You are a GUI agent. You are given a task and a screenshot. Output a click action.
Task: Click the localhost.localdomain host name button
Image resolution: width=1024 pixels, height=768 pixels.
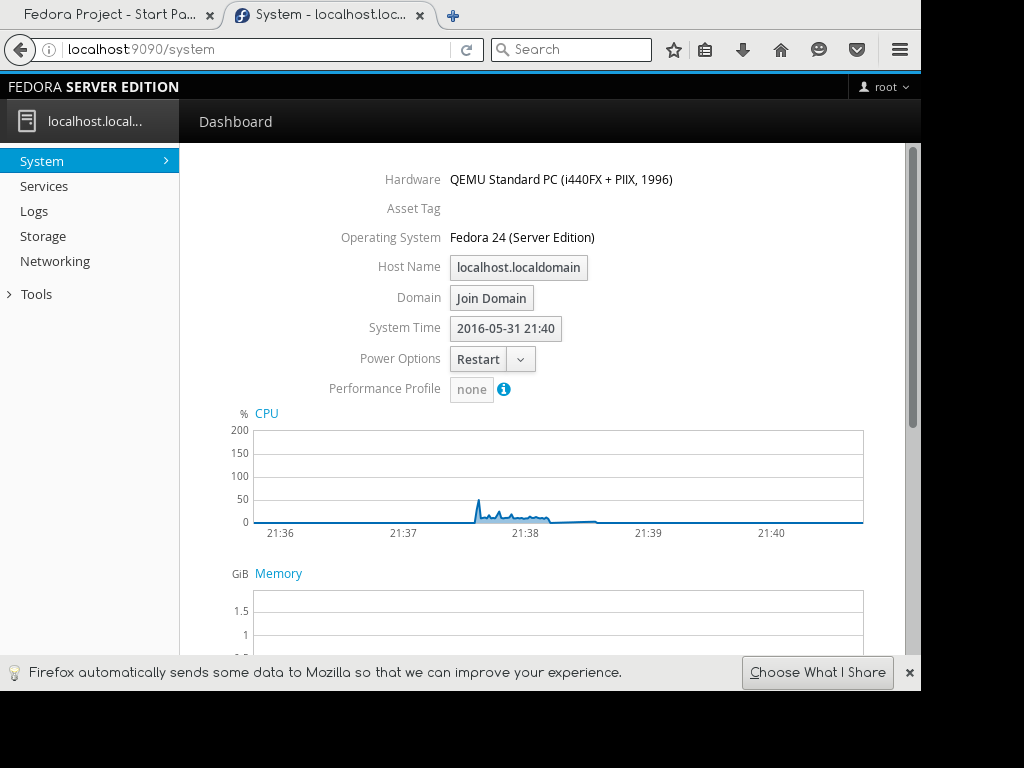[x=519, y=268]
